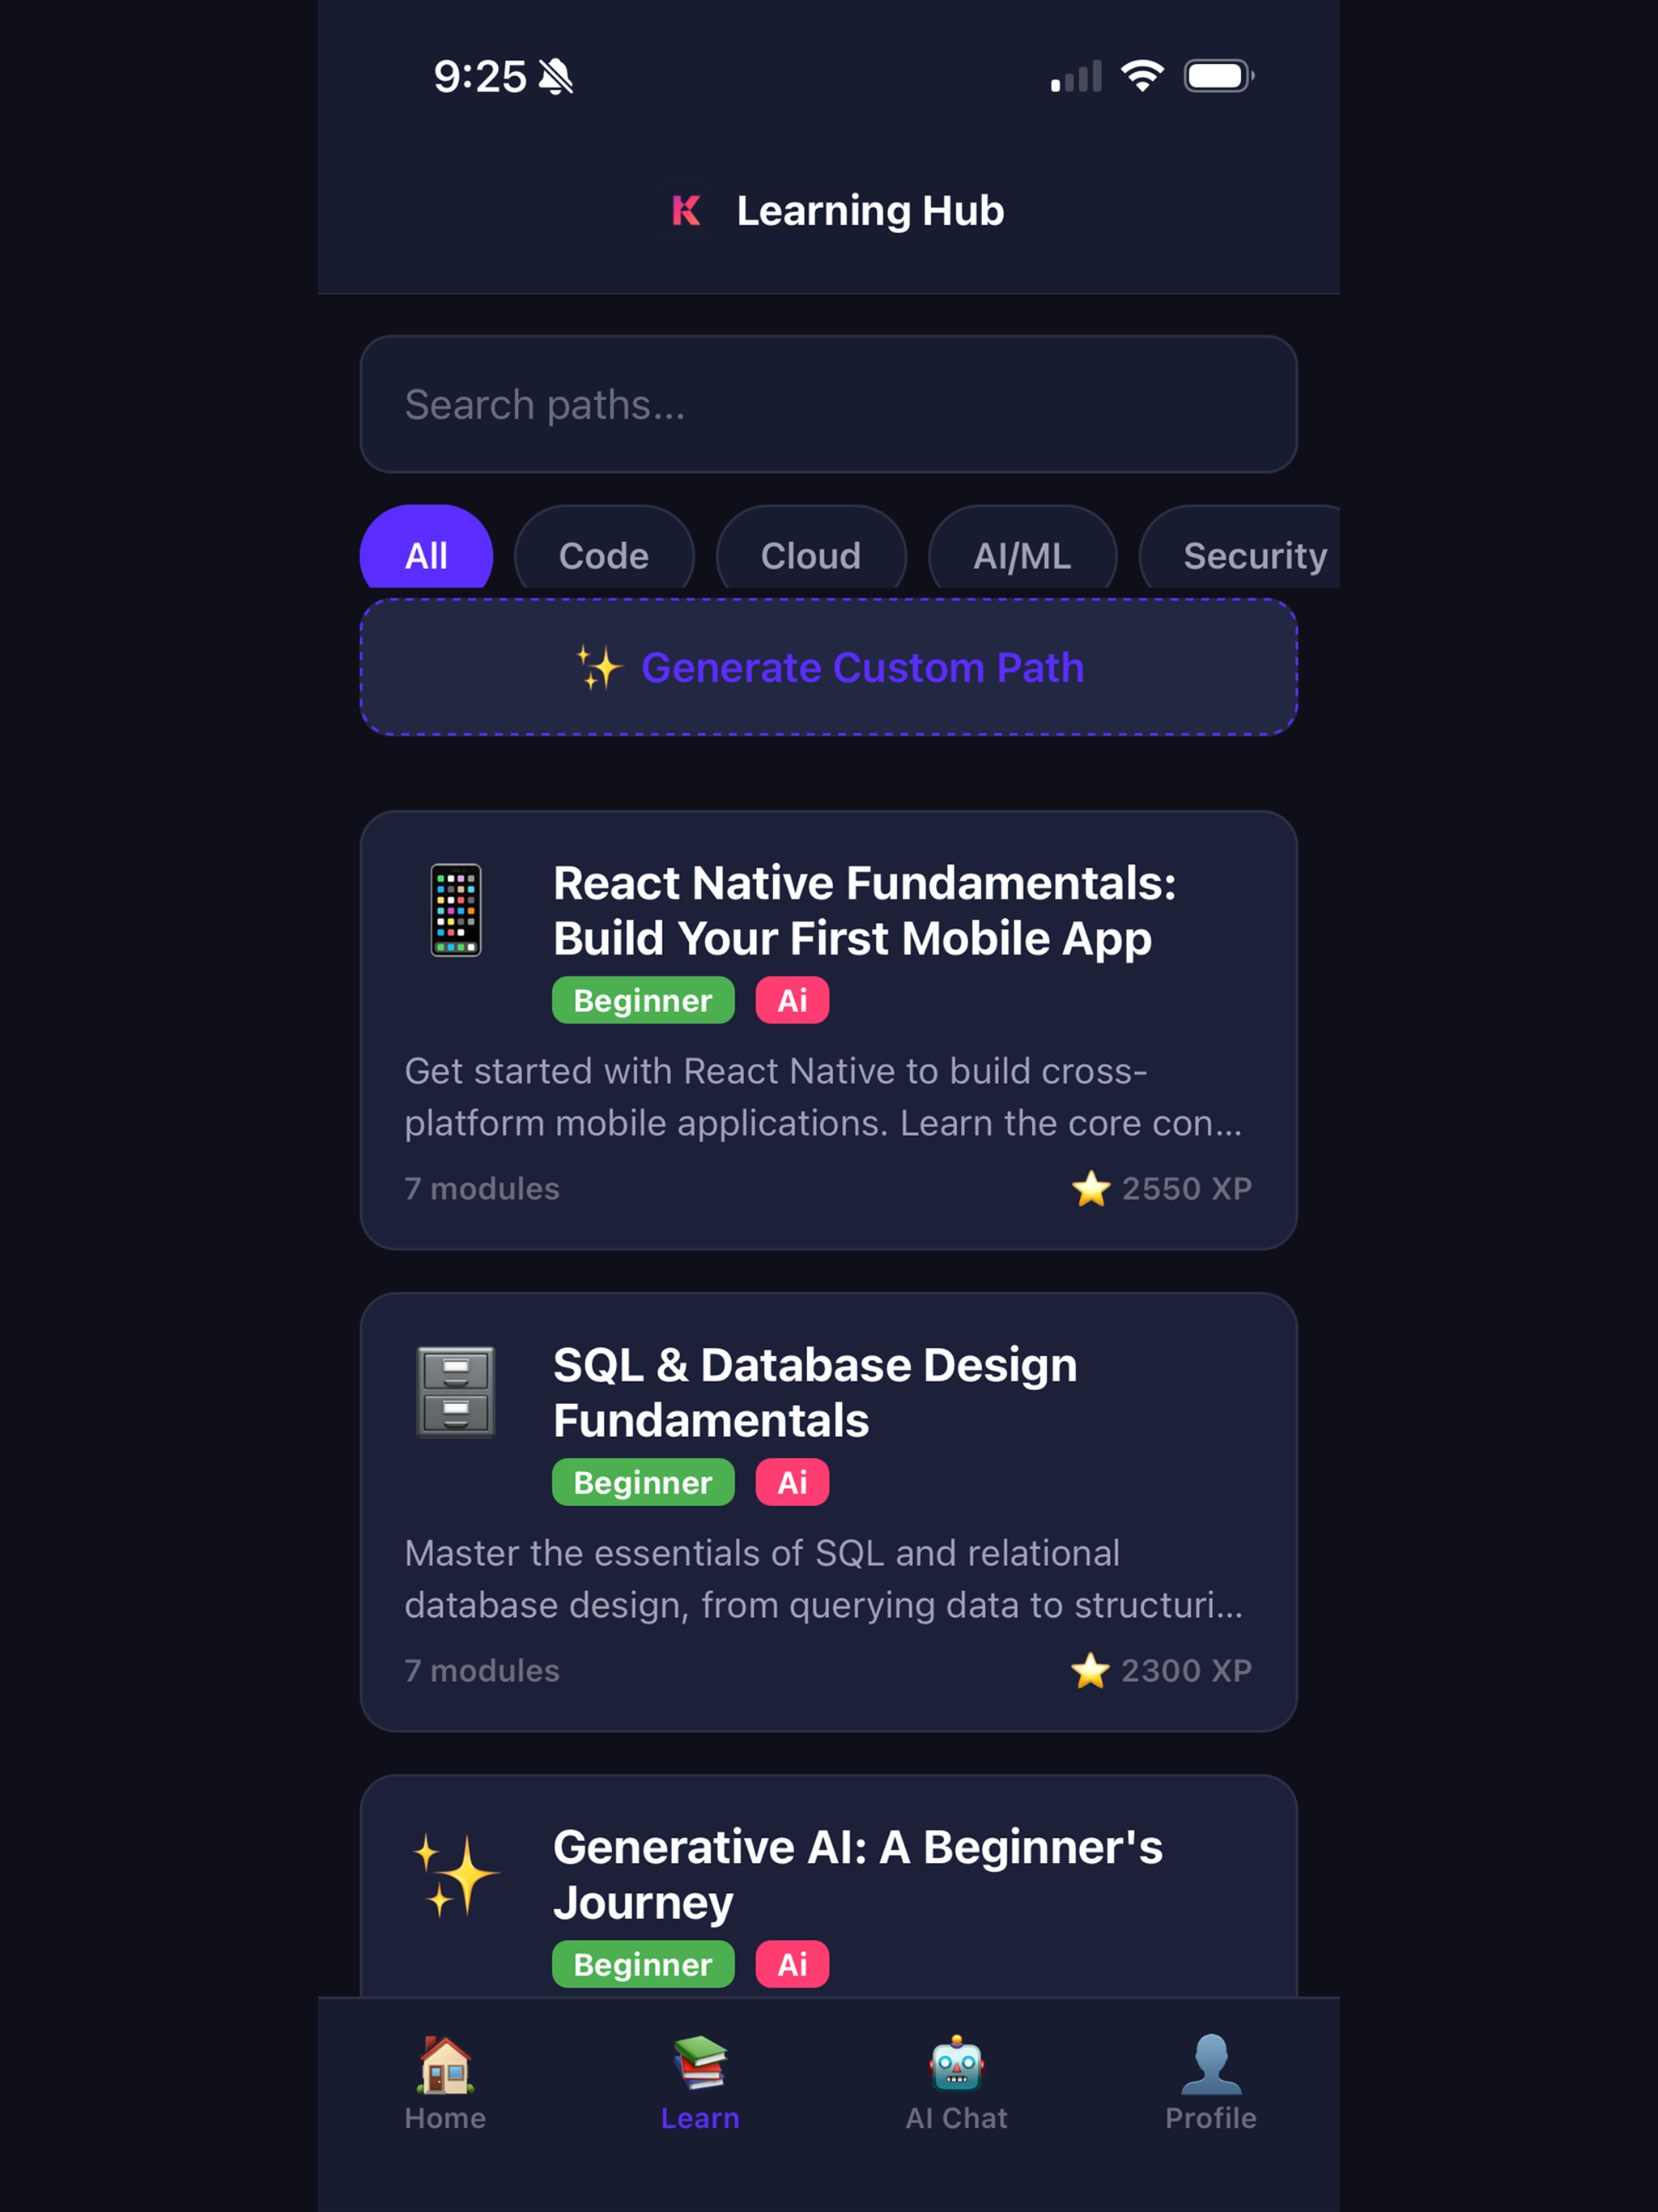Click 7 modules on SQL card

[x=482, y=1670]
